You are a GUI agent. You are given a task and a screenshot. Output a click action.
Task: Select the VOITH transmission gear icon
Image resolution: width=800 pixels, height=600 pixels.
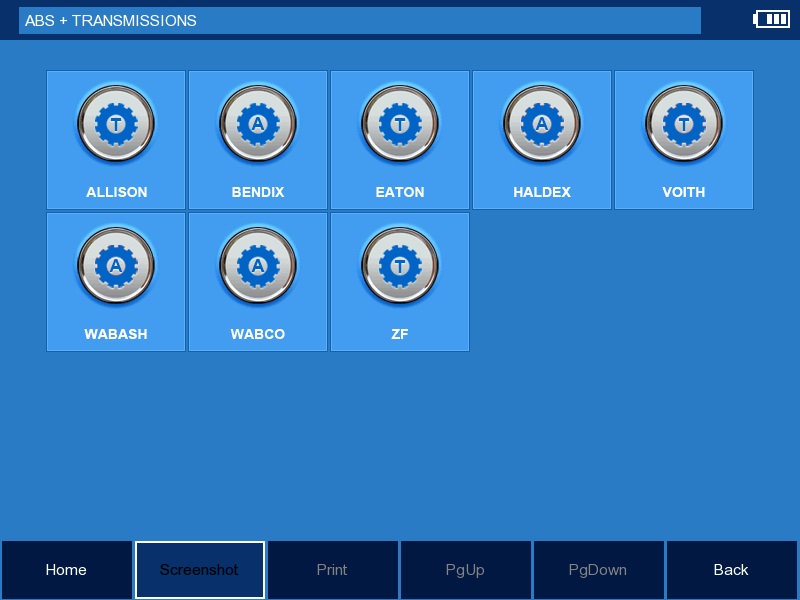click(x=684, y=123)
